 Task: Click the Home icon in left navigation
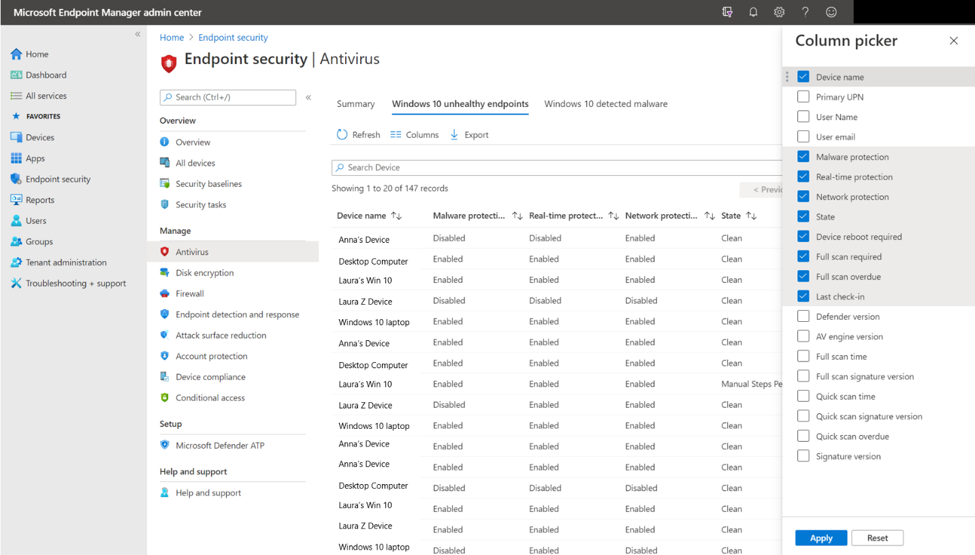click(x=16, y=54)
